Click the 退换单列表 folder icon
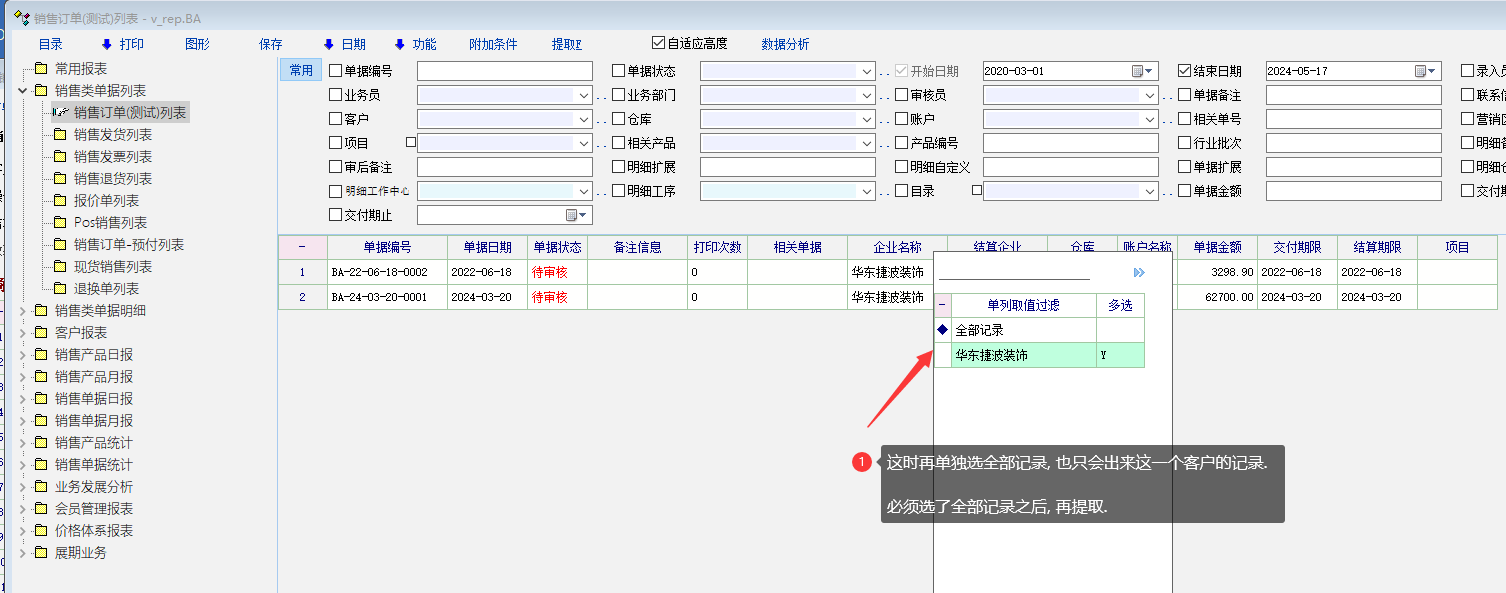The width and height of the screenshot is (1506, 593). coord(60,289)
